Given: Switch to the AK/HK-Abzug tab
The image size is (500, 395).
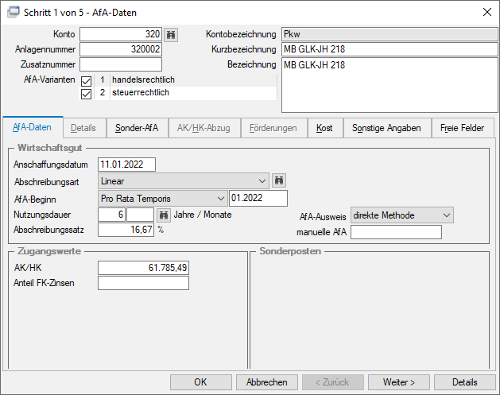Looking at the screenshot, I should pyautogui.click(x=204, y=128).
